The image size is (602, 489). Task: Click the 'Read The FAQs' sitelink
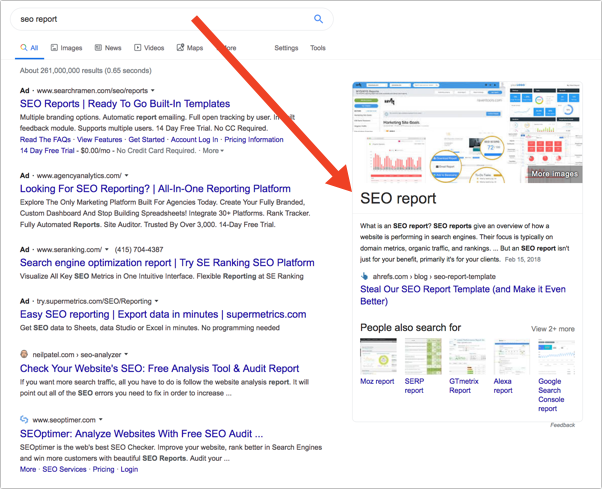click(45, 140)
